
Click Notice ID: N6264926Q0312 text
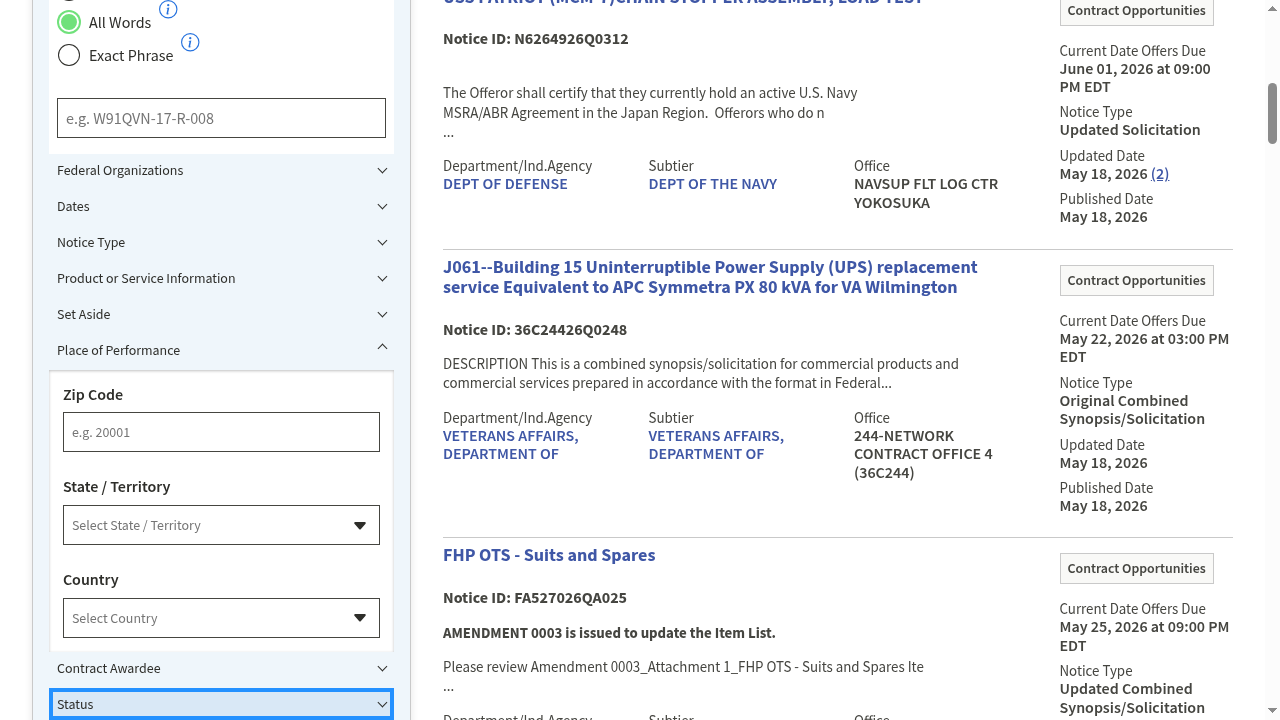point(536,39)
